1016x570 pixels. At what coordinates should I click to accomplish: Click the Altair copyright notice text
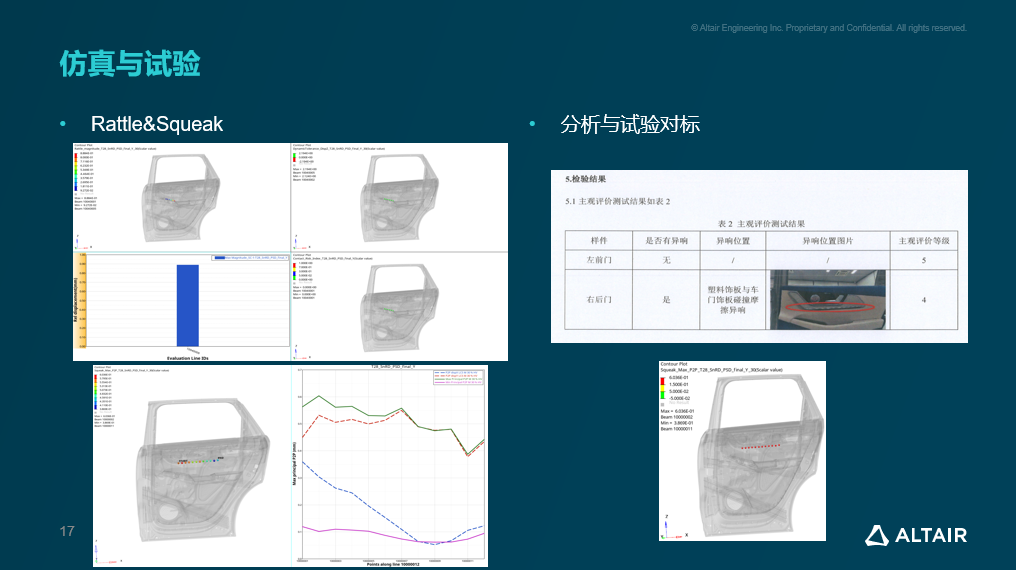[x=828, y=28]
